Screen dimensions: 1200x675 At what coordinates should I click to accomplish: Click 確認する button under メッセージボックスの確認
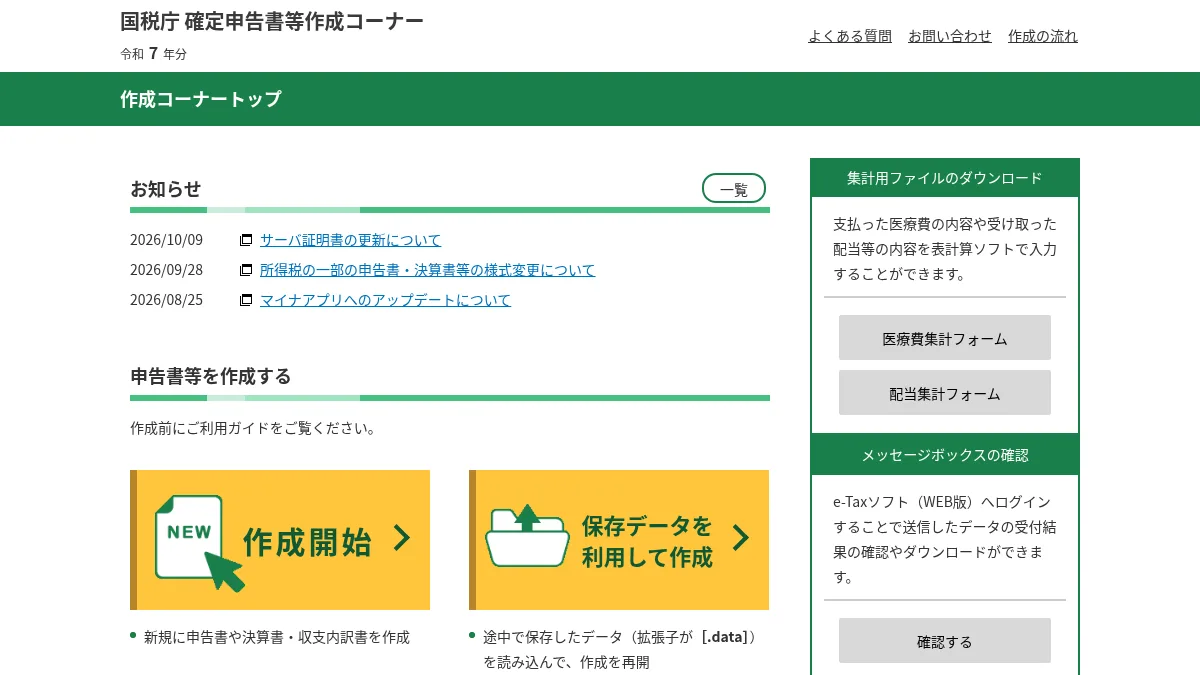945,641
